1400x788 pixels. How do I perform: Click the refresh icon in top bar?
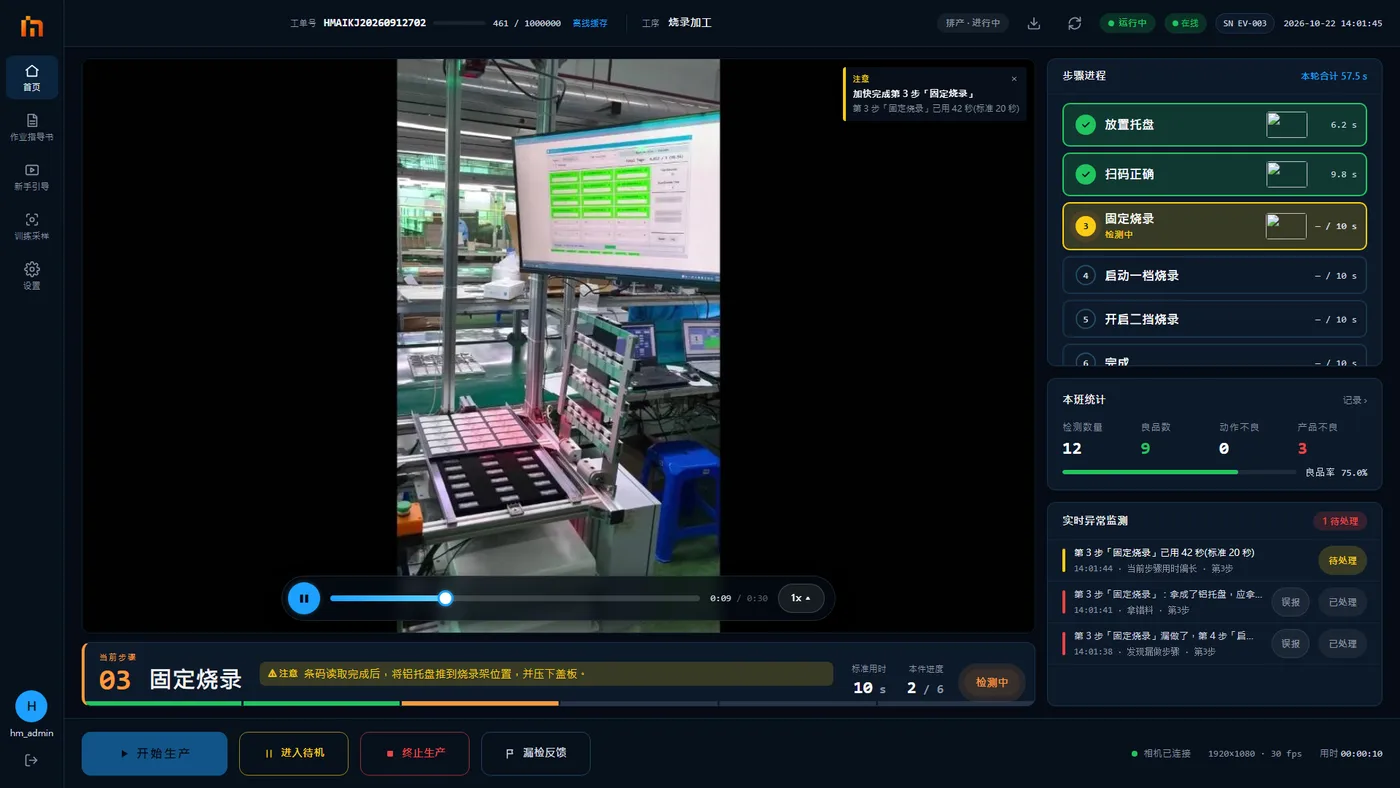pyautogui.click(x=1074, y=23)
